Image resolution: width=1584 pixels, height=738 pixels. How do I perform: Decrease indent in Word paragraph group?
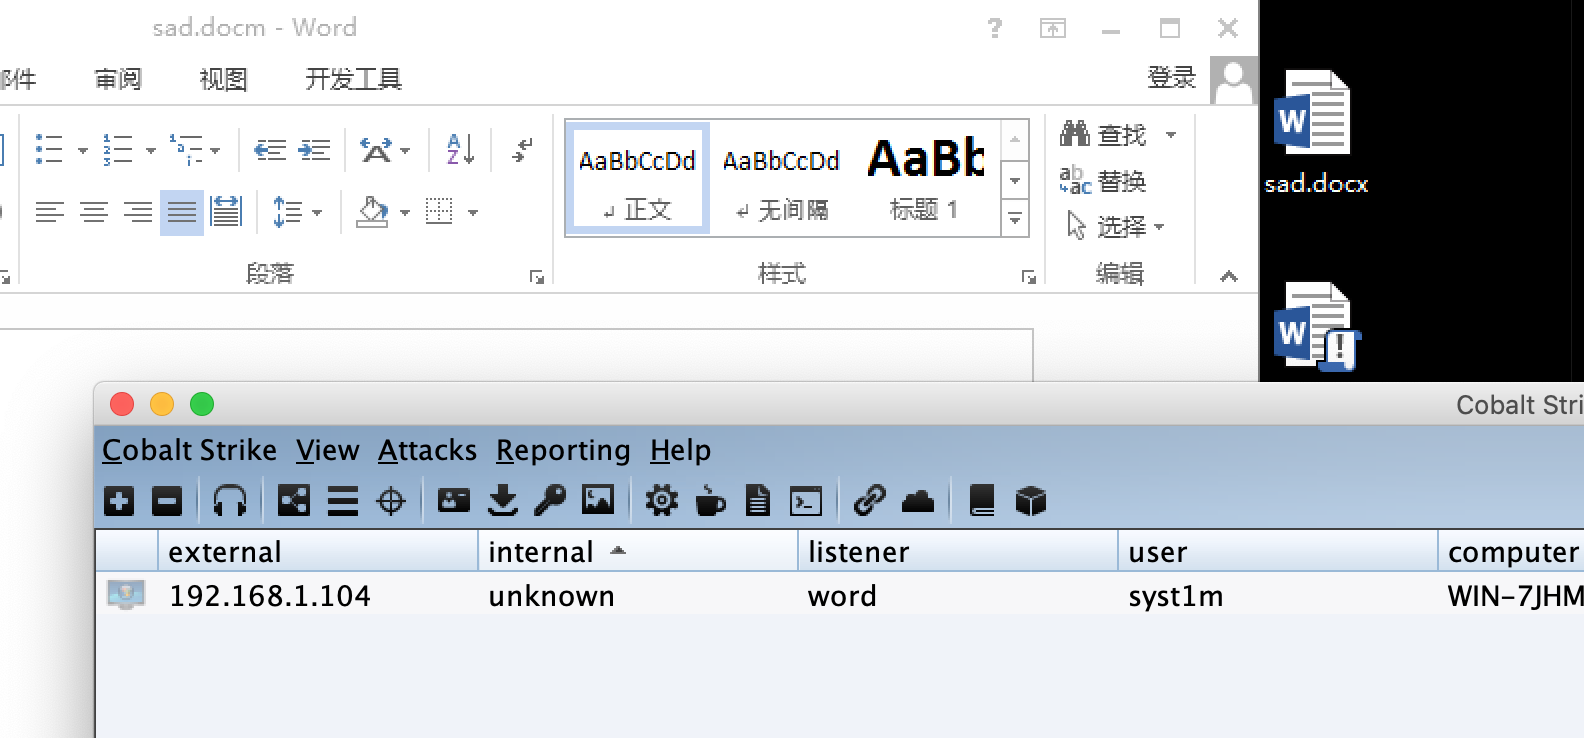click(x=270, y=150)
